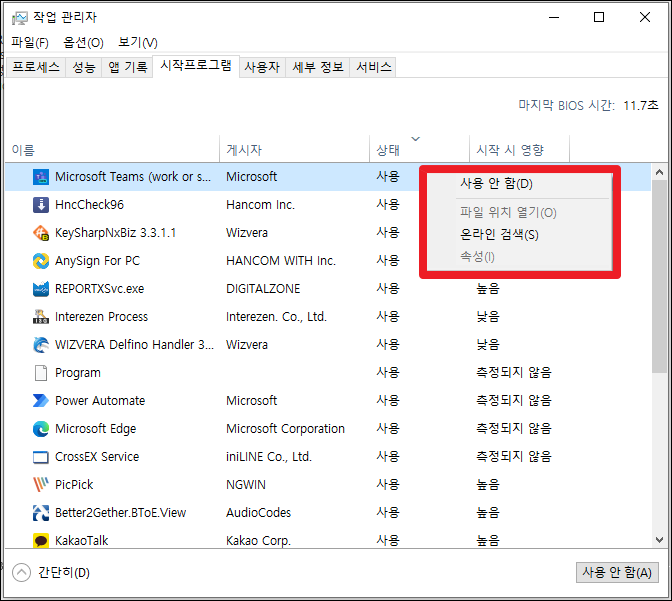Switch to the 프로세스 tab
The height and width of the screenshot is (601, 672).
click(36, 67)
